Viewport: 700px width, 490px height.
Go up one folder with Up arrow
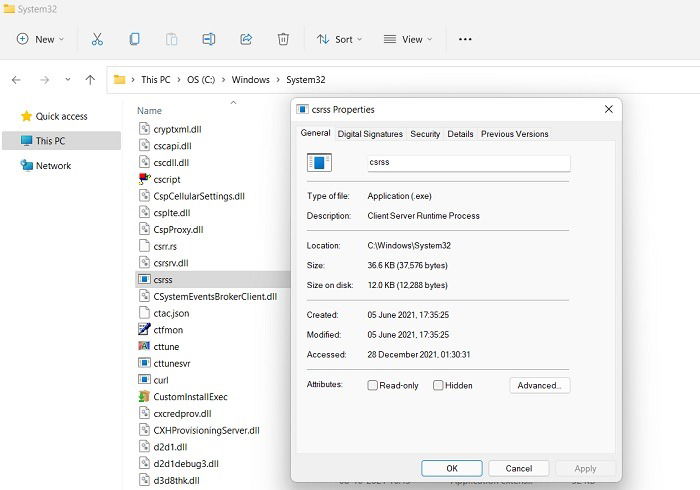[90, 80]
